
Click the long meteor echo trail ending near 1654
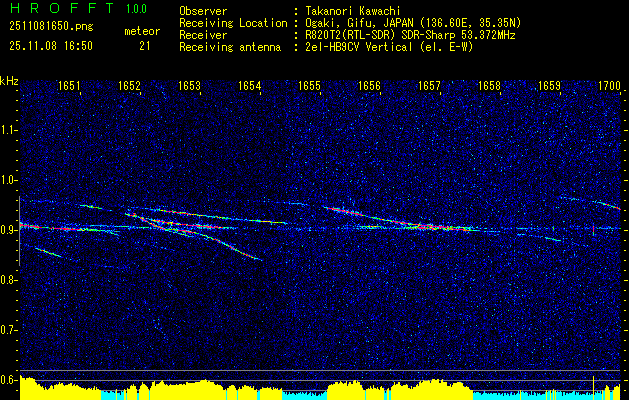(x=193, y=235)
